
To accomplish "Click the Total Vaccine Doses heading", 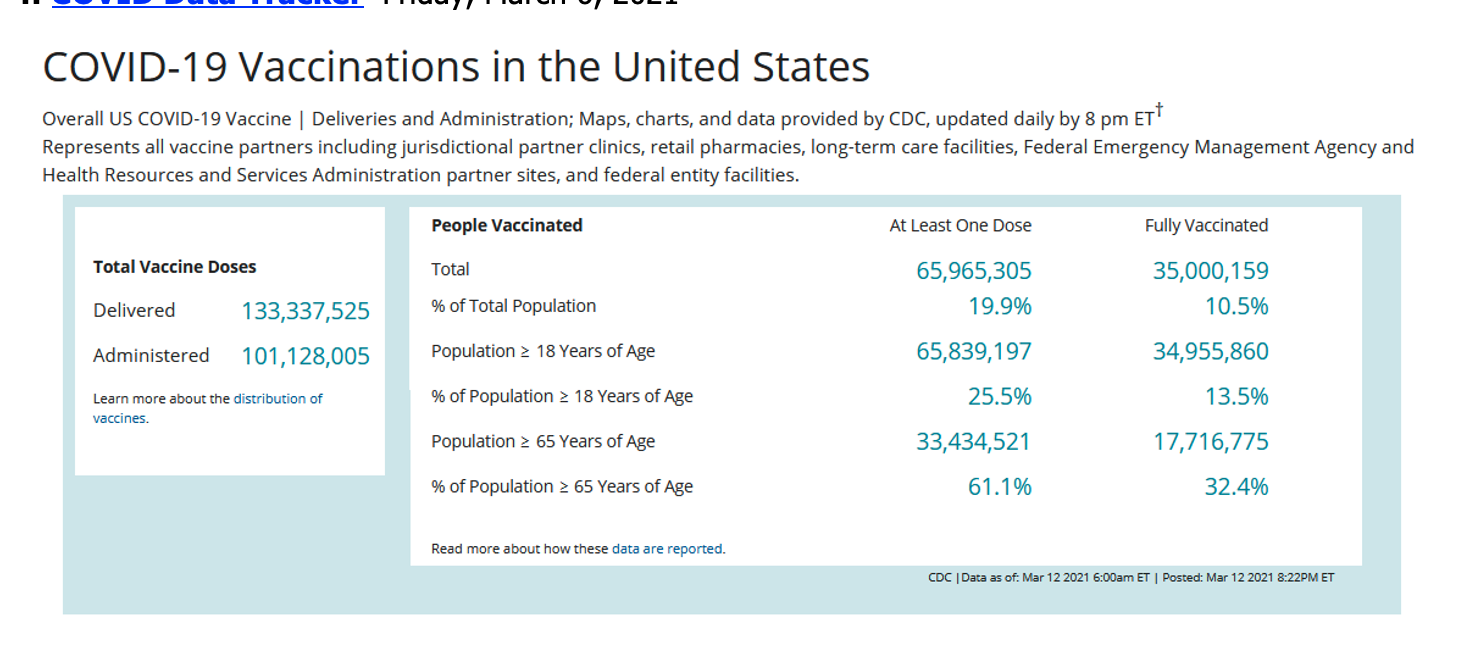I will (175, 267).
